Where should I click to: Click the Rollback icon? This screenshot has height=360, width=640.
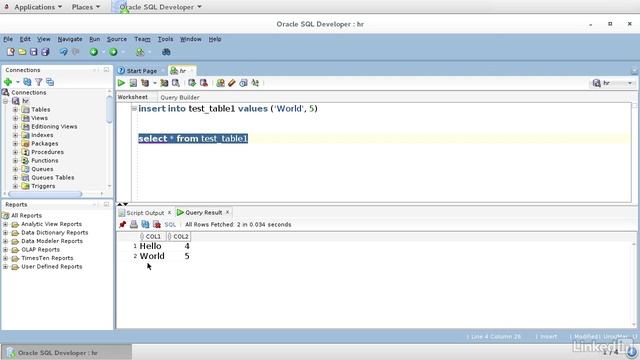[203, 83]
